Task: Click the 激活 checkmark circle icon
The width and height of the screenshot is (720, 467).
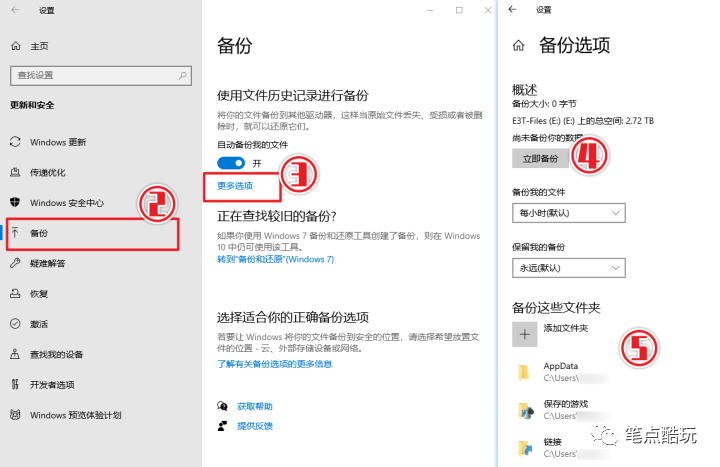Action: 15,323
